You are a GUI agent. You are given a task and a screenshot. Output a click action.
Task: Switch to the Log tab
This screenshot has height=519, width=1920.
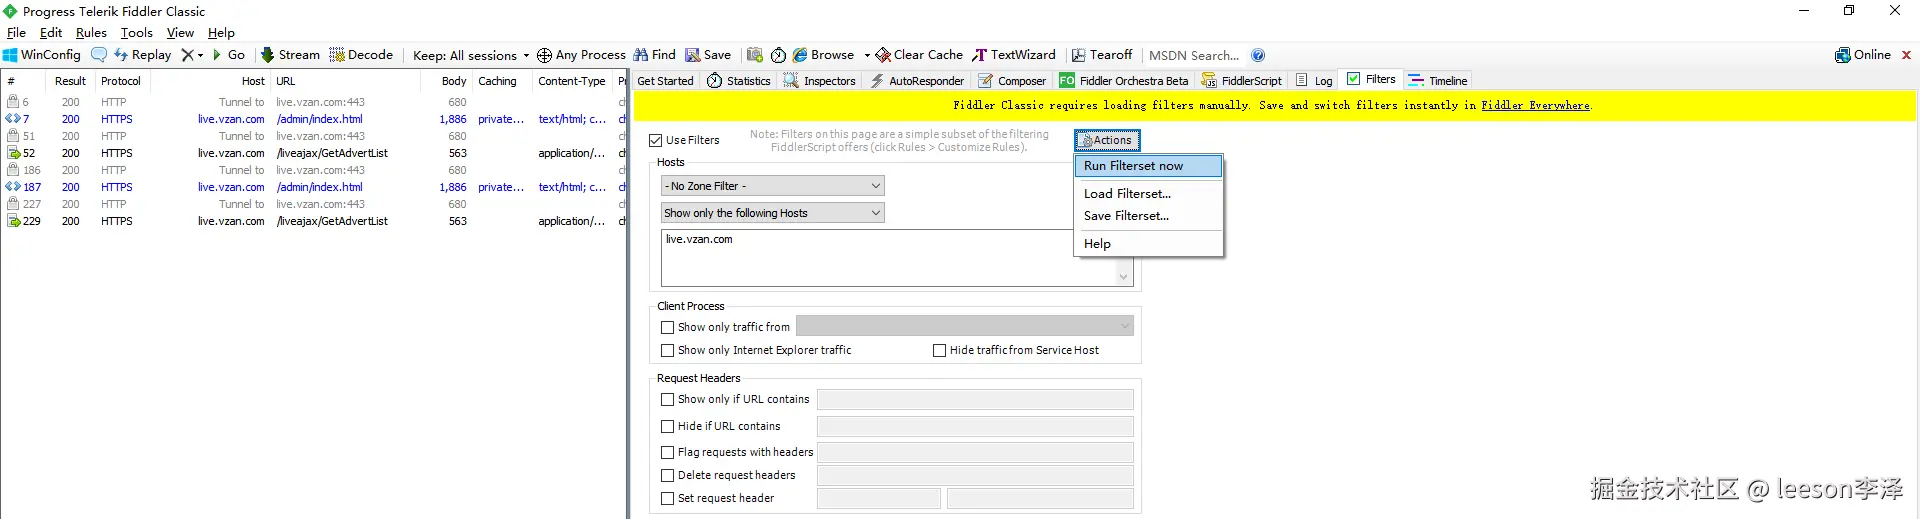[x=1314, y=81]
